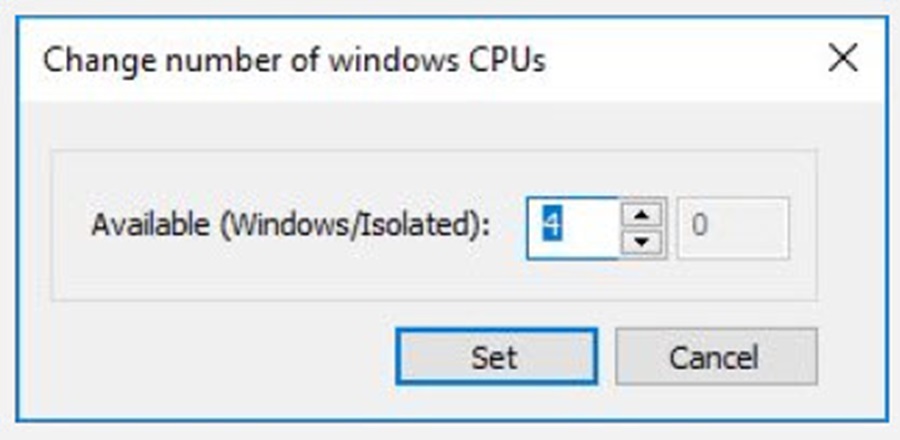Click the 0 value in Isolated box
The width and height of the screenshot is (900, 440).
tap(700, 227)
